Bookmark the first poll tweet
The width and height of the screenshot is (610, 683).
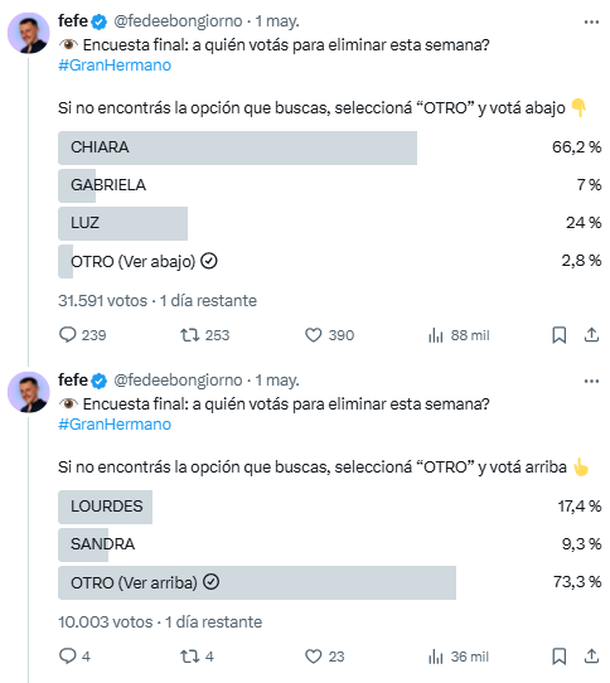point(559,335)
